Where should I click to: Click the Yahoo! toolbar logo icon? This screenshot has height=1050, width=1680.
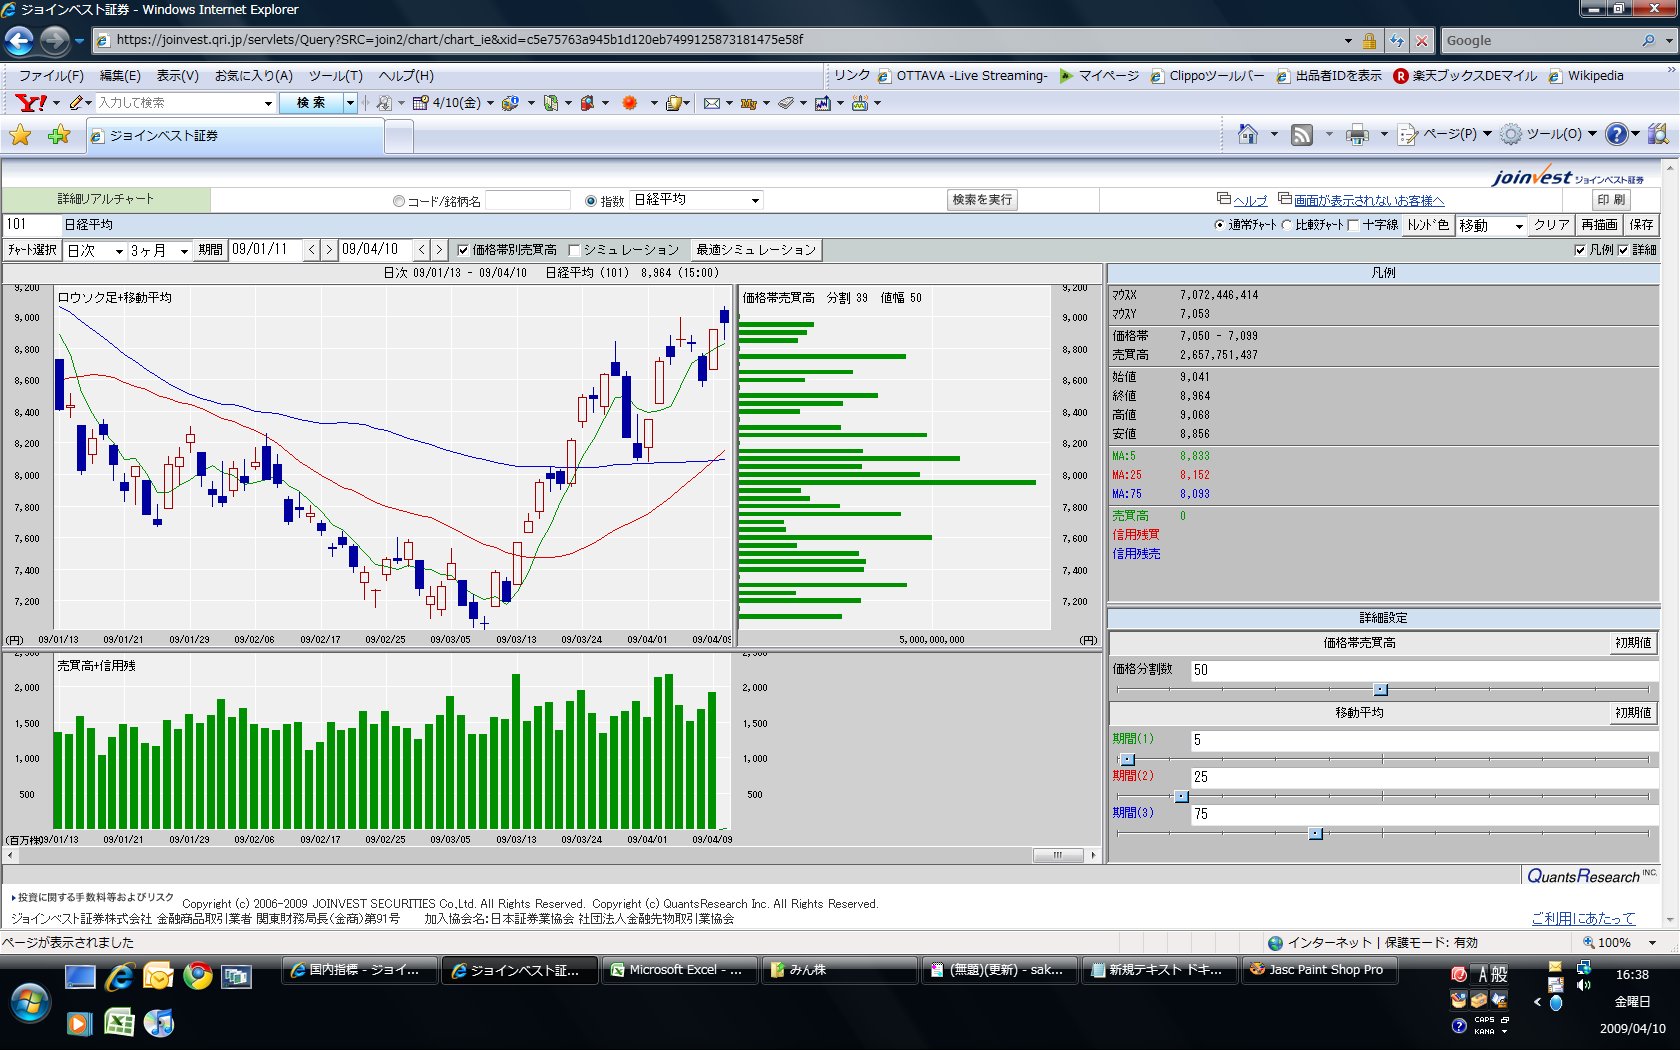coord(31,103)
